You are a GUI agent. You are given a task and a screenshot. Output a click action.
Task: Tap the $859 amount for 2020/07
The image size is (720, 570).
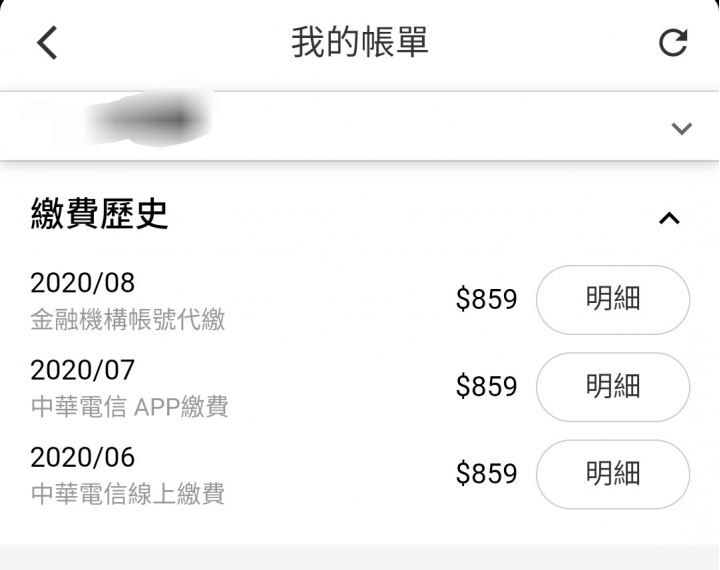click(x=486, y=386)
